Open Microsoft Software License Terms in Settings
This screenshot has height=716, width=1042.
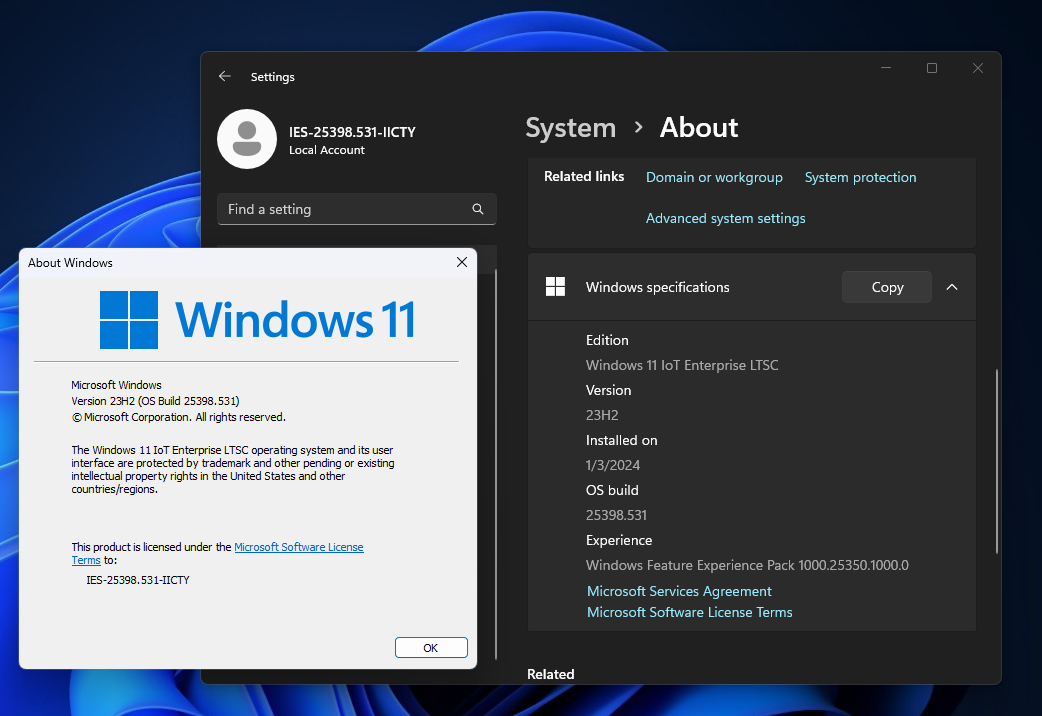click(689, 612)
